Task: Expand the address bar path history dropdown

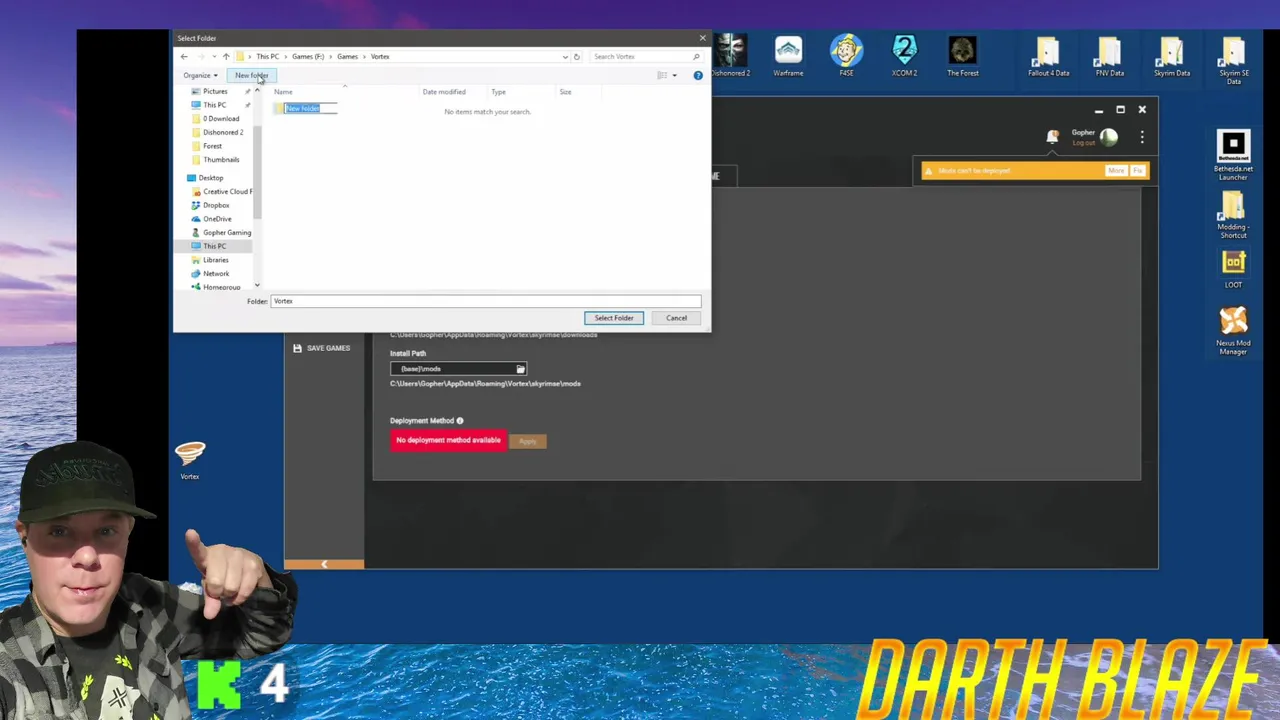Action: click(565, 56)
